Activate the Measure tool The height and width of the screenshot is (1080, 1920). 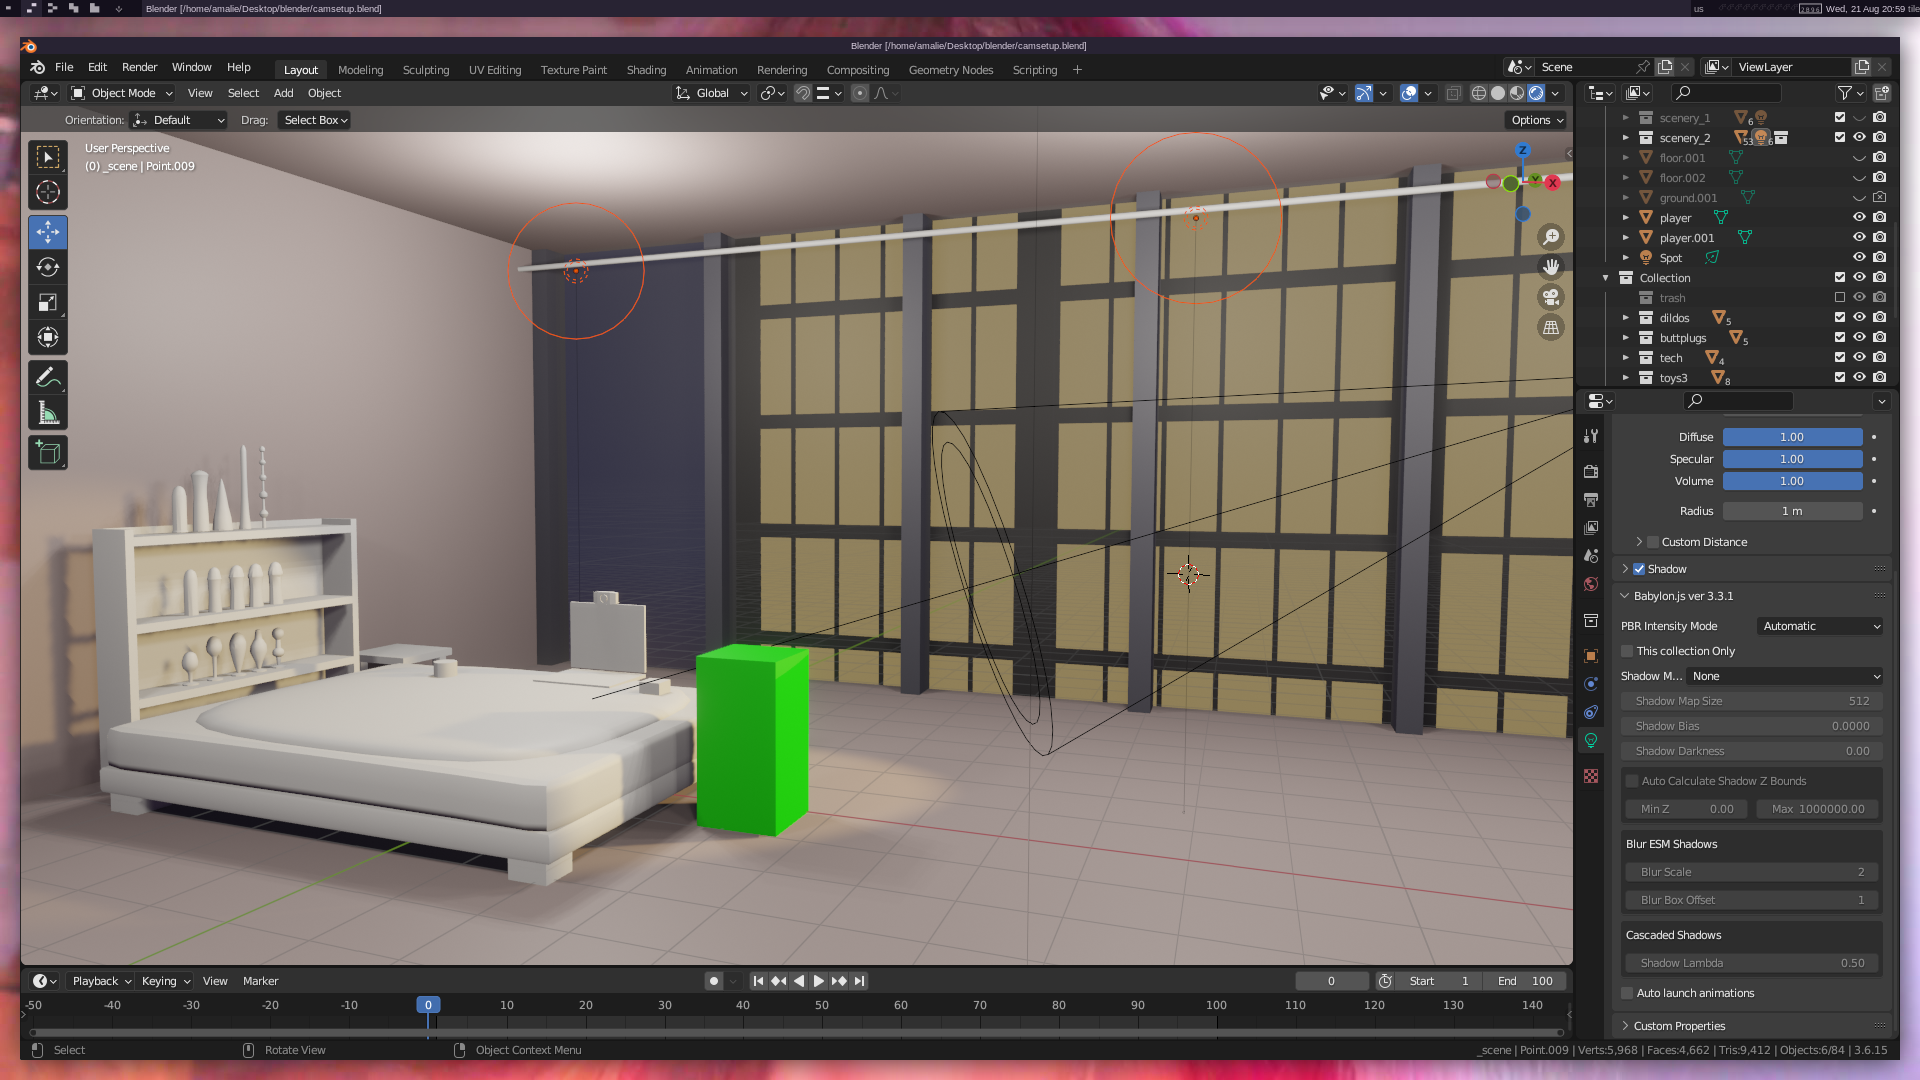[47, 413]
